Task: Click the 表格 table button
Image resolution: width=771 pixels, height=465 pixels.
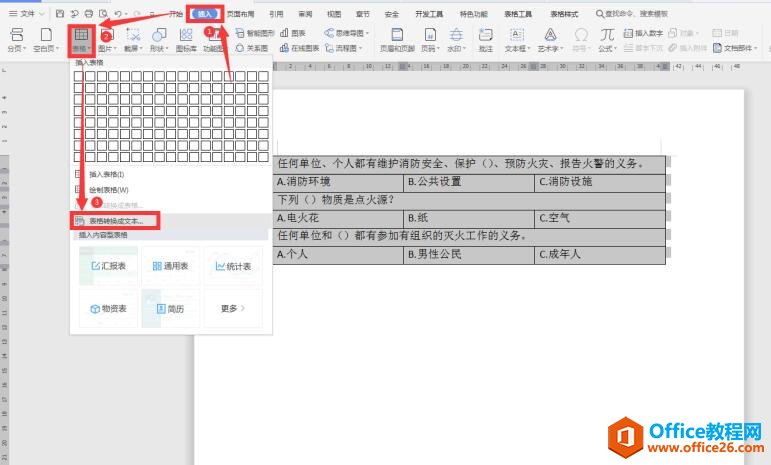Action: (81, 40)
